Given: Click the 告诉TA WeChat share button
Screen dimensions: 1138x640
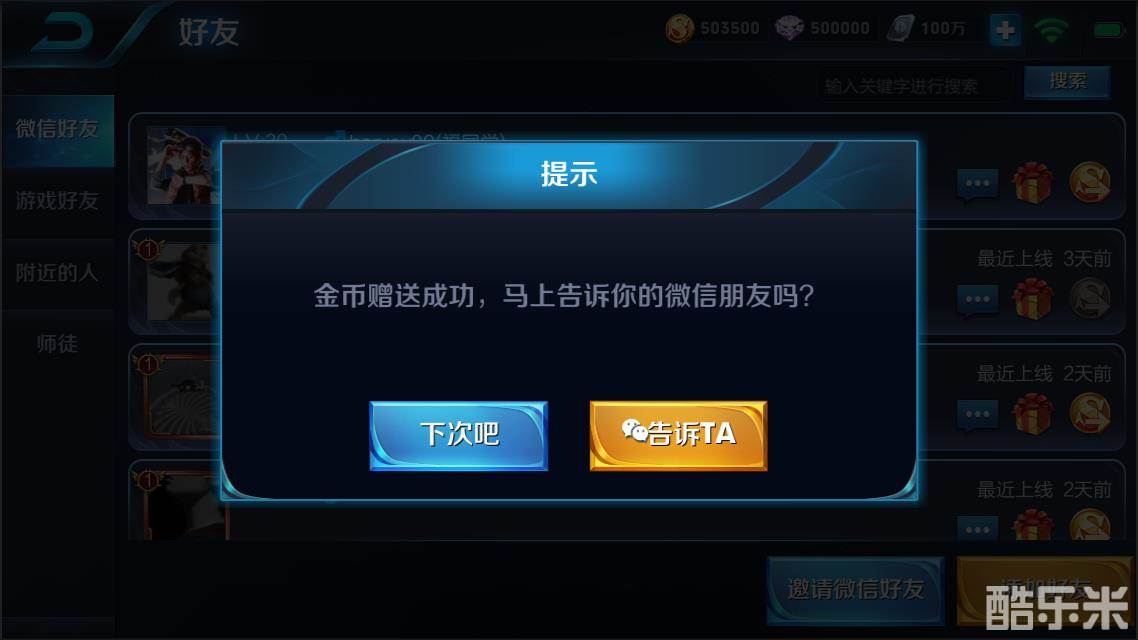Looking at the screenshot, I should click(679, 435).
